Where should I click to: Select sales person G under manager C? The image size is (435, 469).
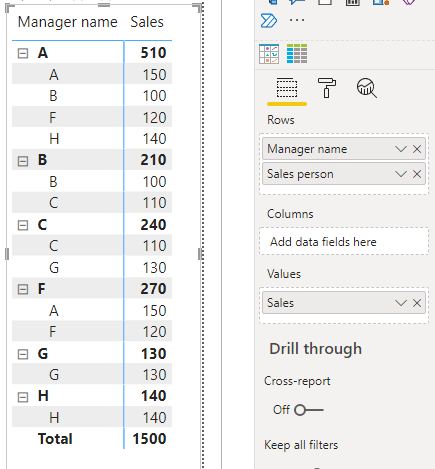54,268
